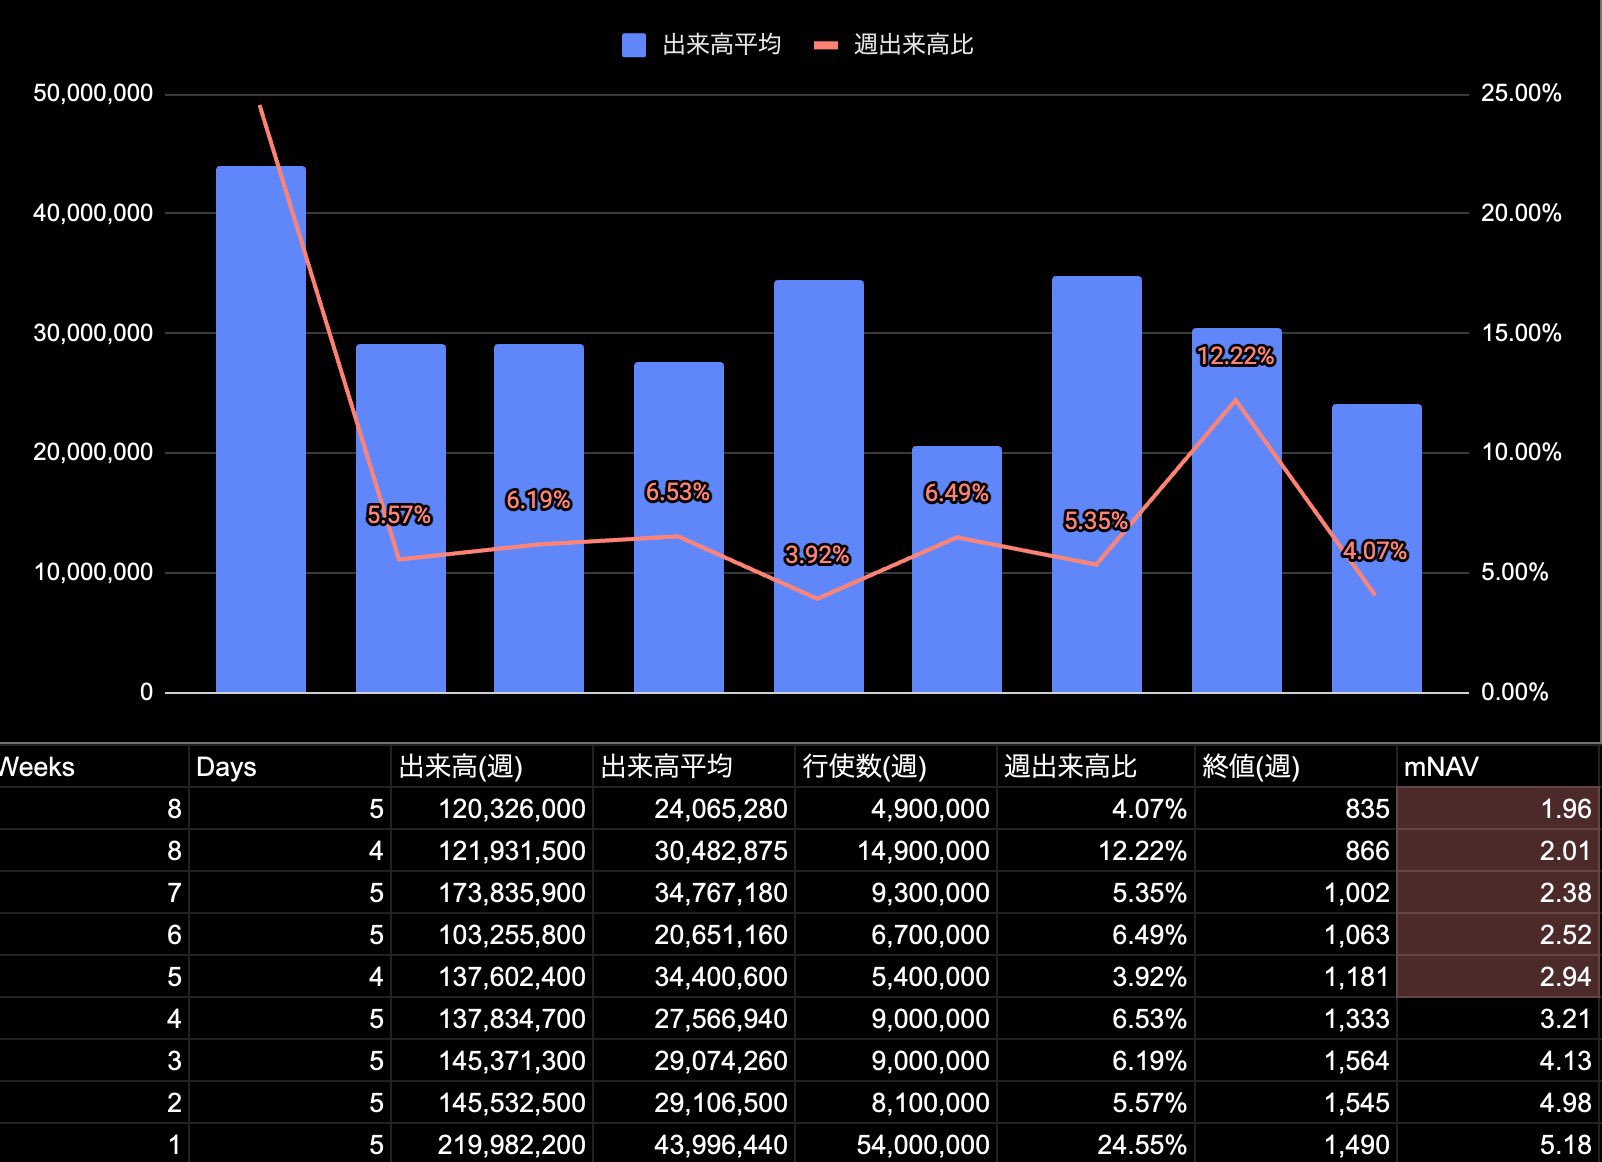Select the highlighted mNAV cell 2.52
The height and width of the screenshot is (1162, 1602).
point(1498,935)
